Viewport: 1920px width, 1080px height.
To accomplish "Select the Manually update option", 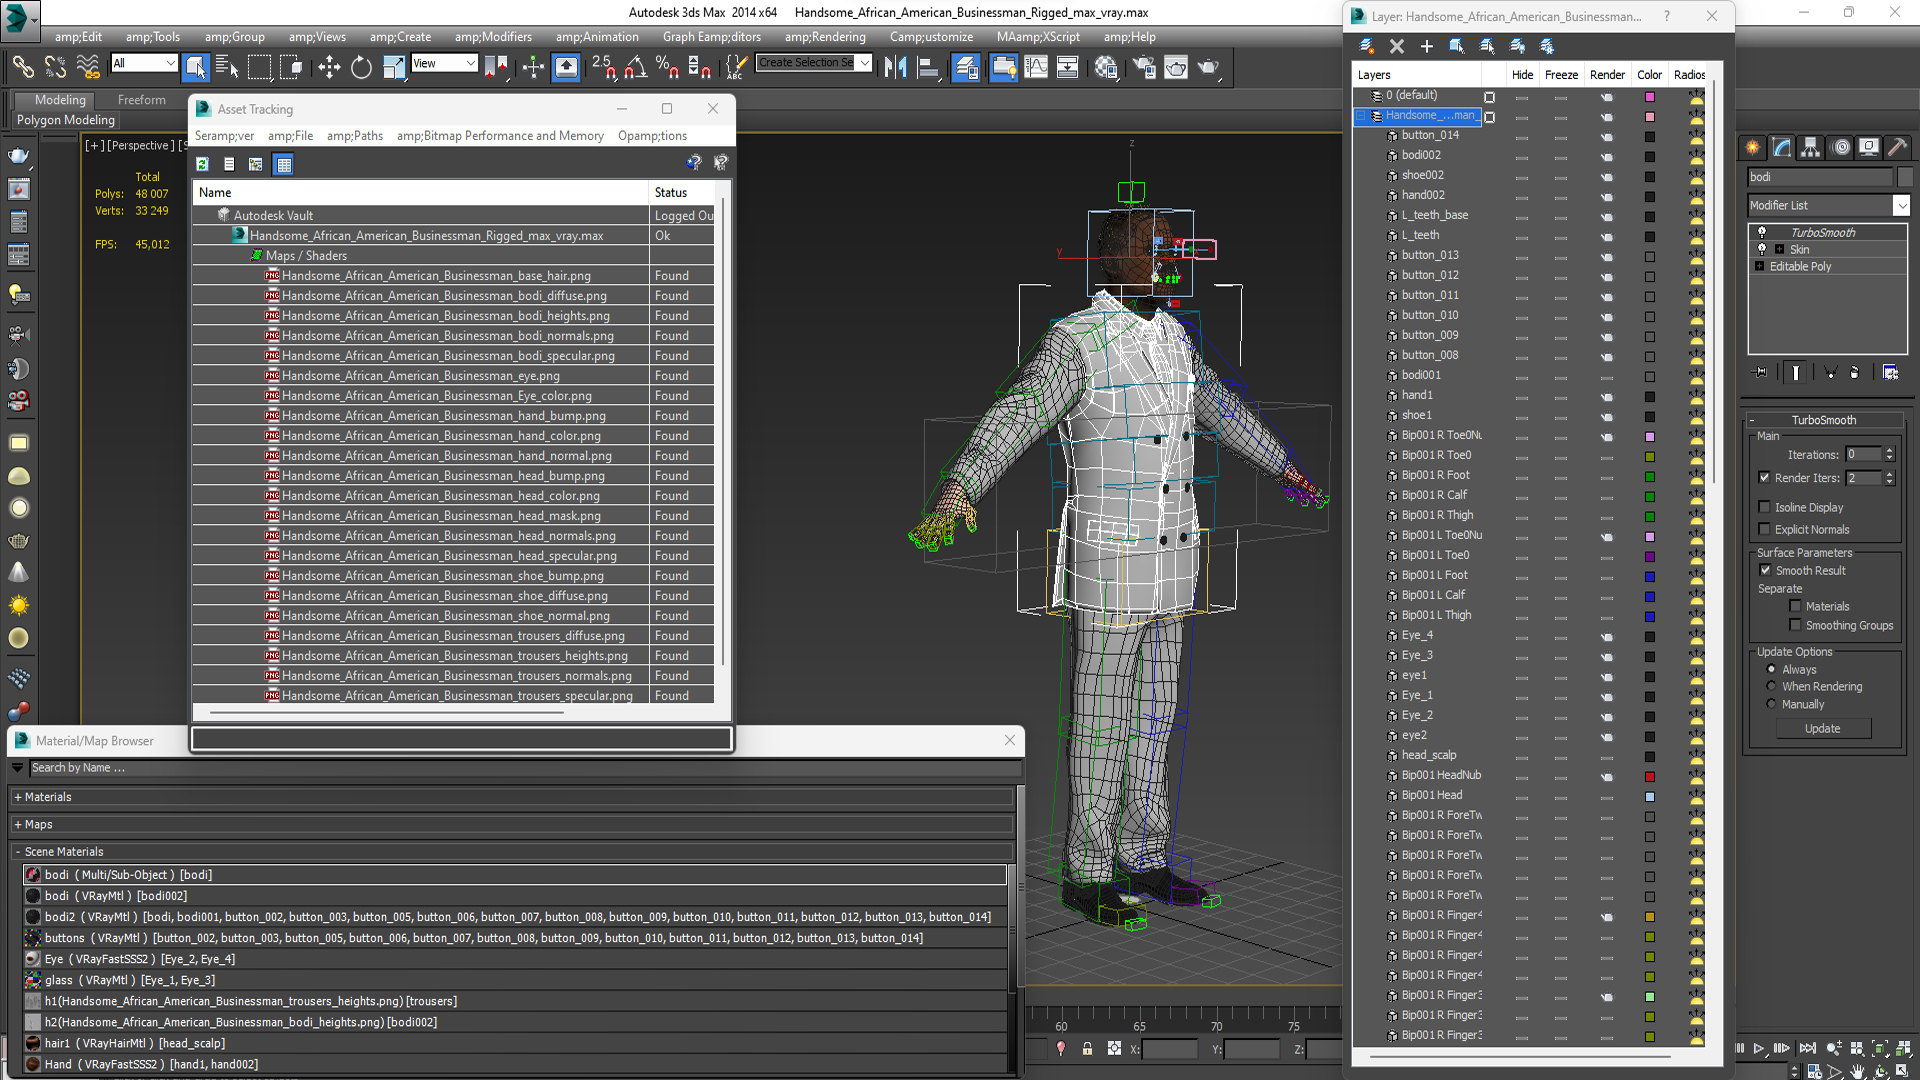I will (x=1771, y=704).
